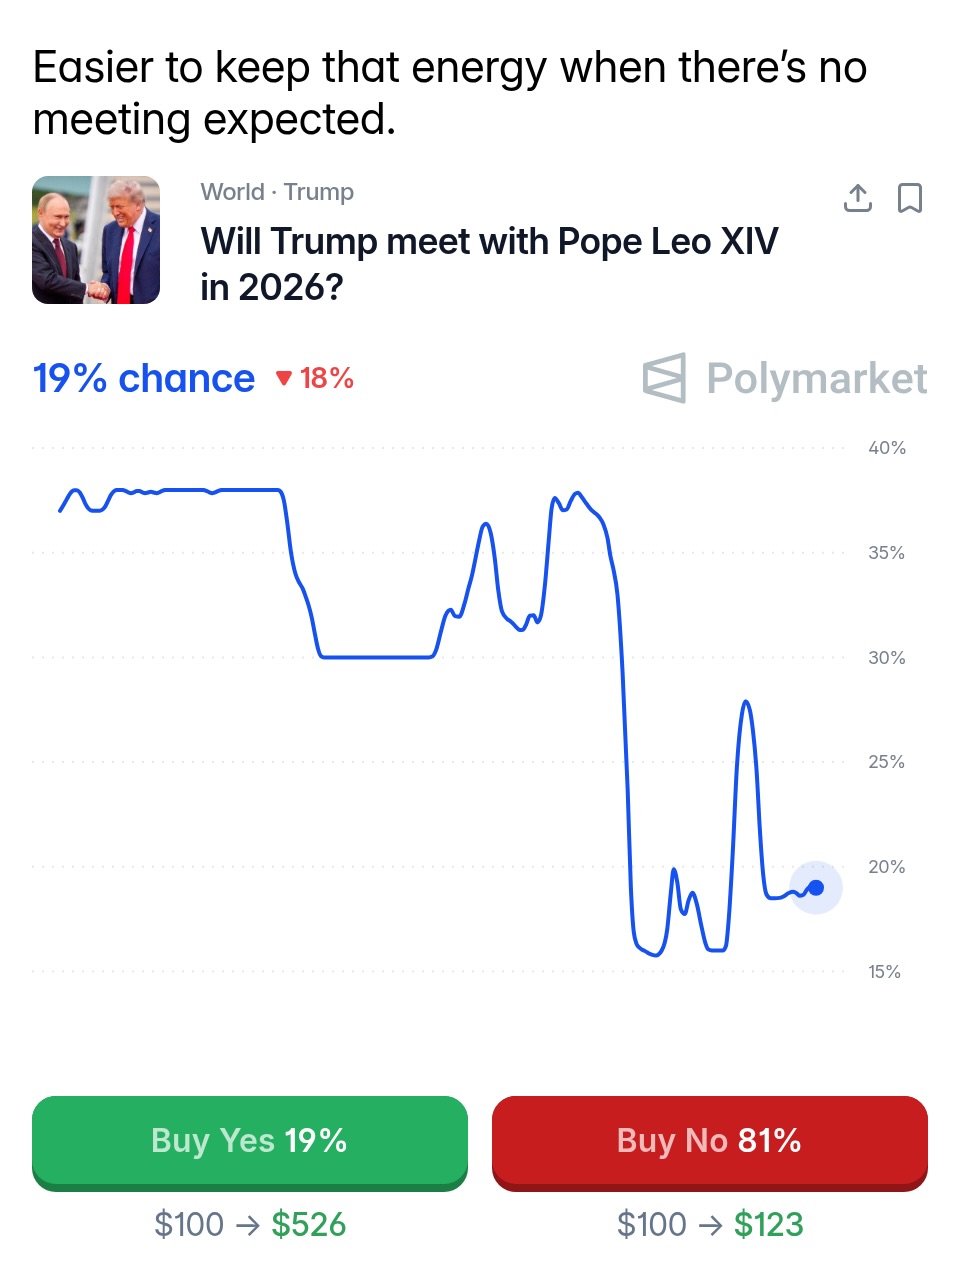Bookmark this Pope Leo XIV market
Screen dimensions: 960x1280
tap(909, 198)
